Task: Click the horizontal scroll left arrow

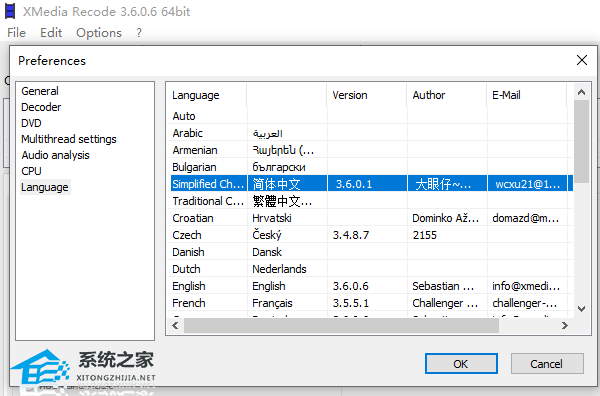Action: (176, 326)
